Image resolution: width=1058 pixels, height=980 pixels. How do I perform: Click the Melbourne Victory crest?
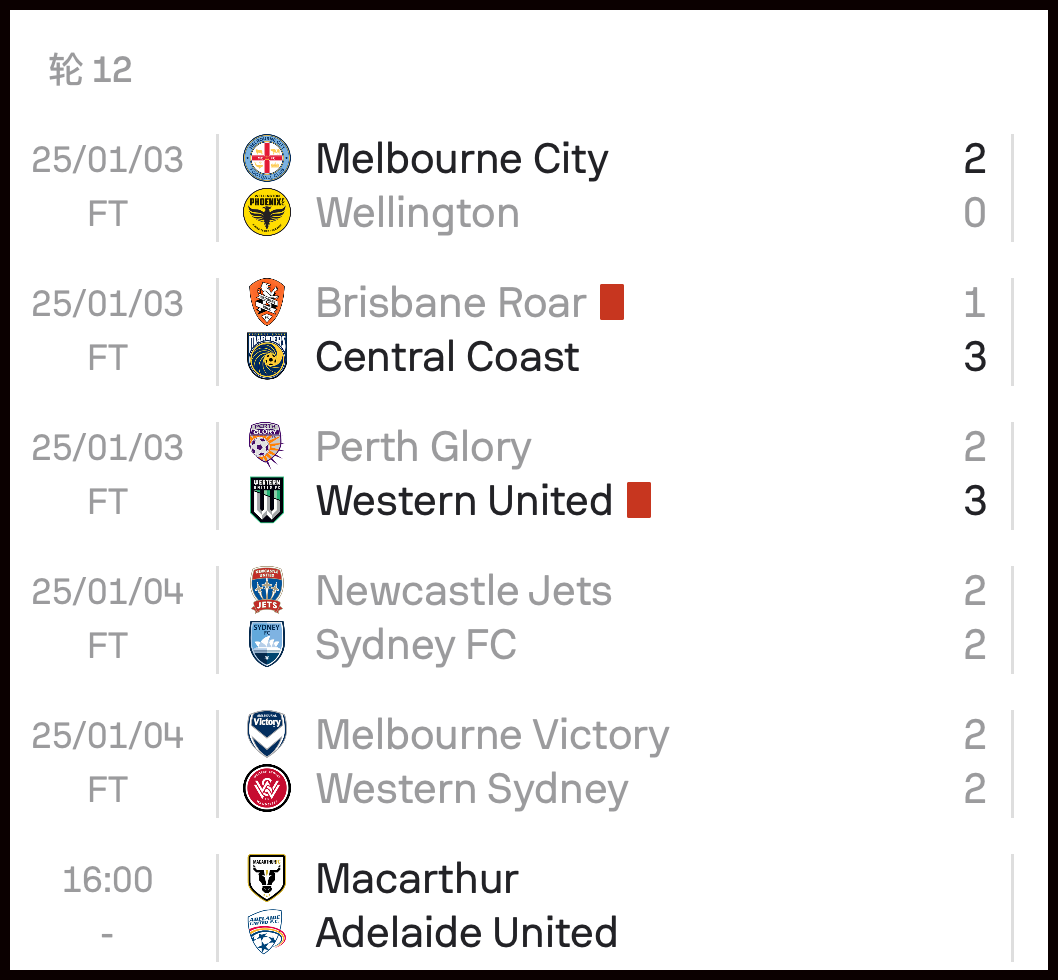coord(267,734)
